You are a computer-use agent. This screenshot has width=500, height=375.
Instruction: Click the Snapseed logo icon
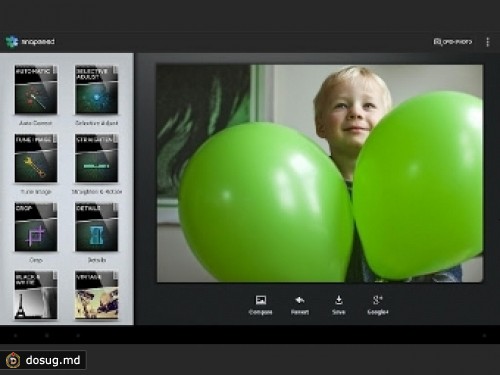(12, 42)
